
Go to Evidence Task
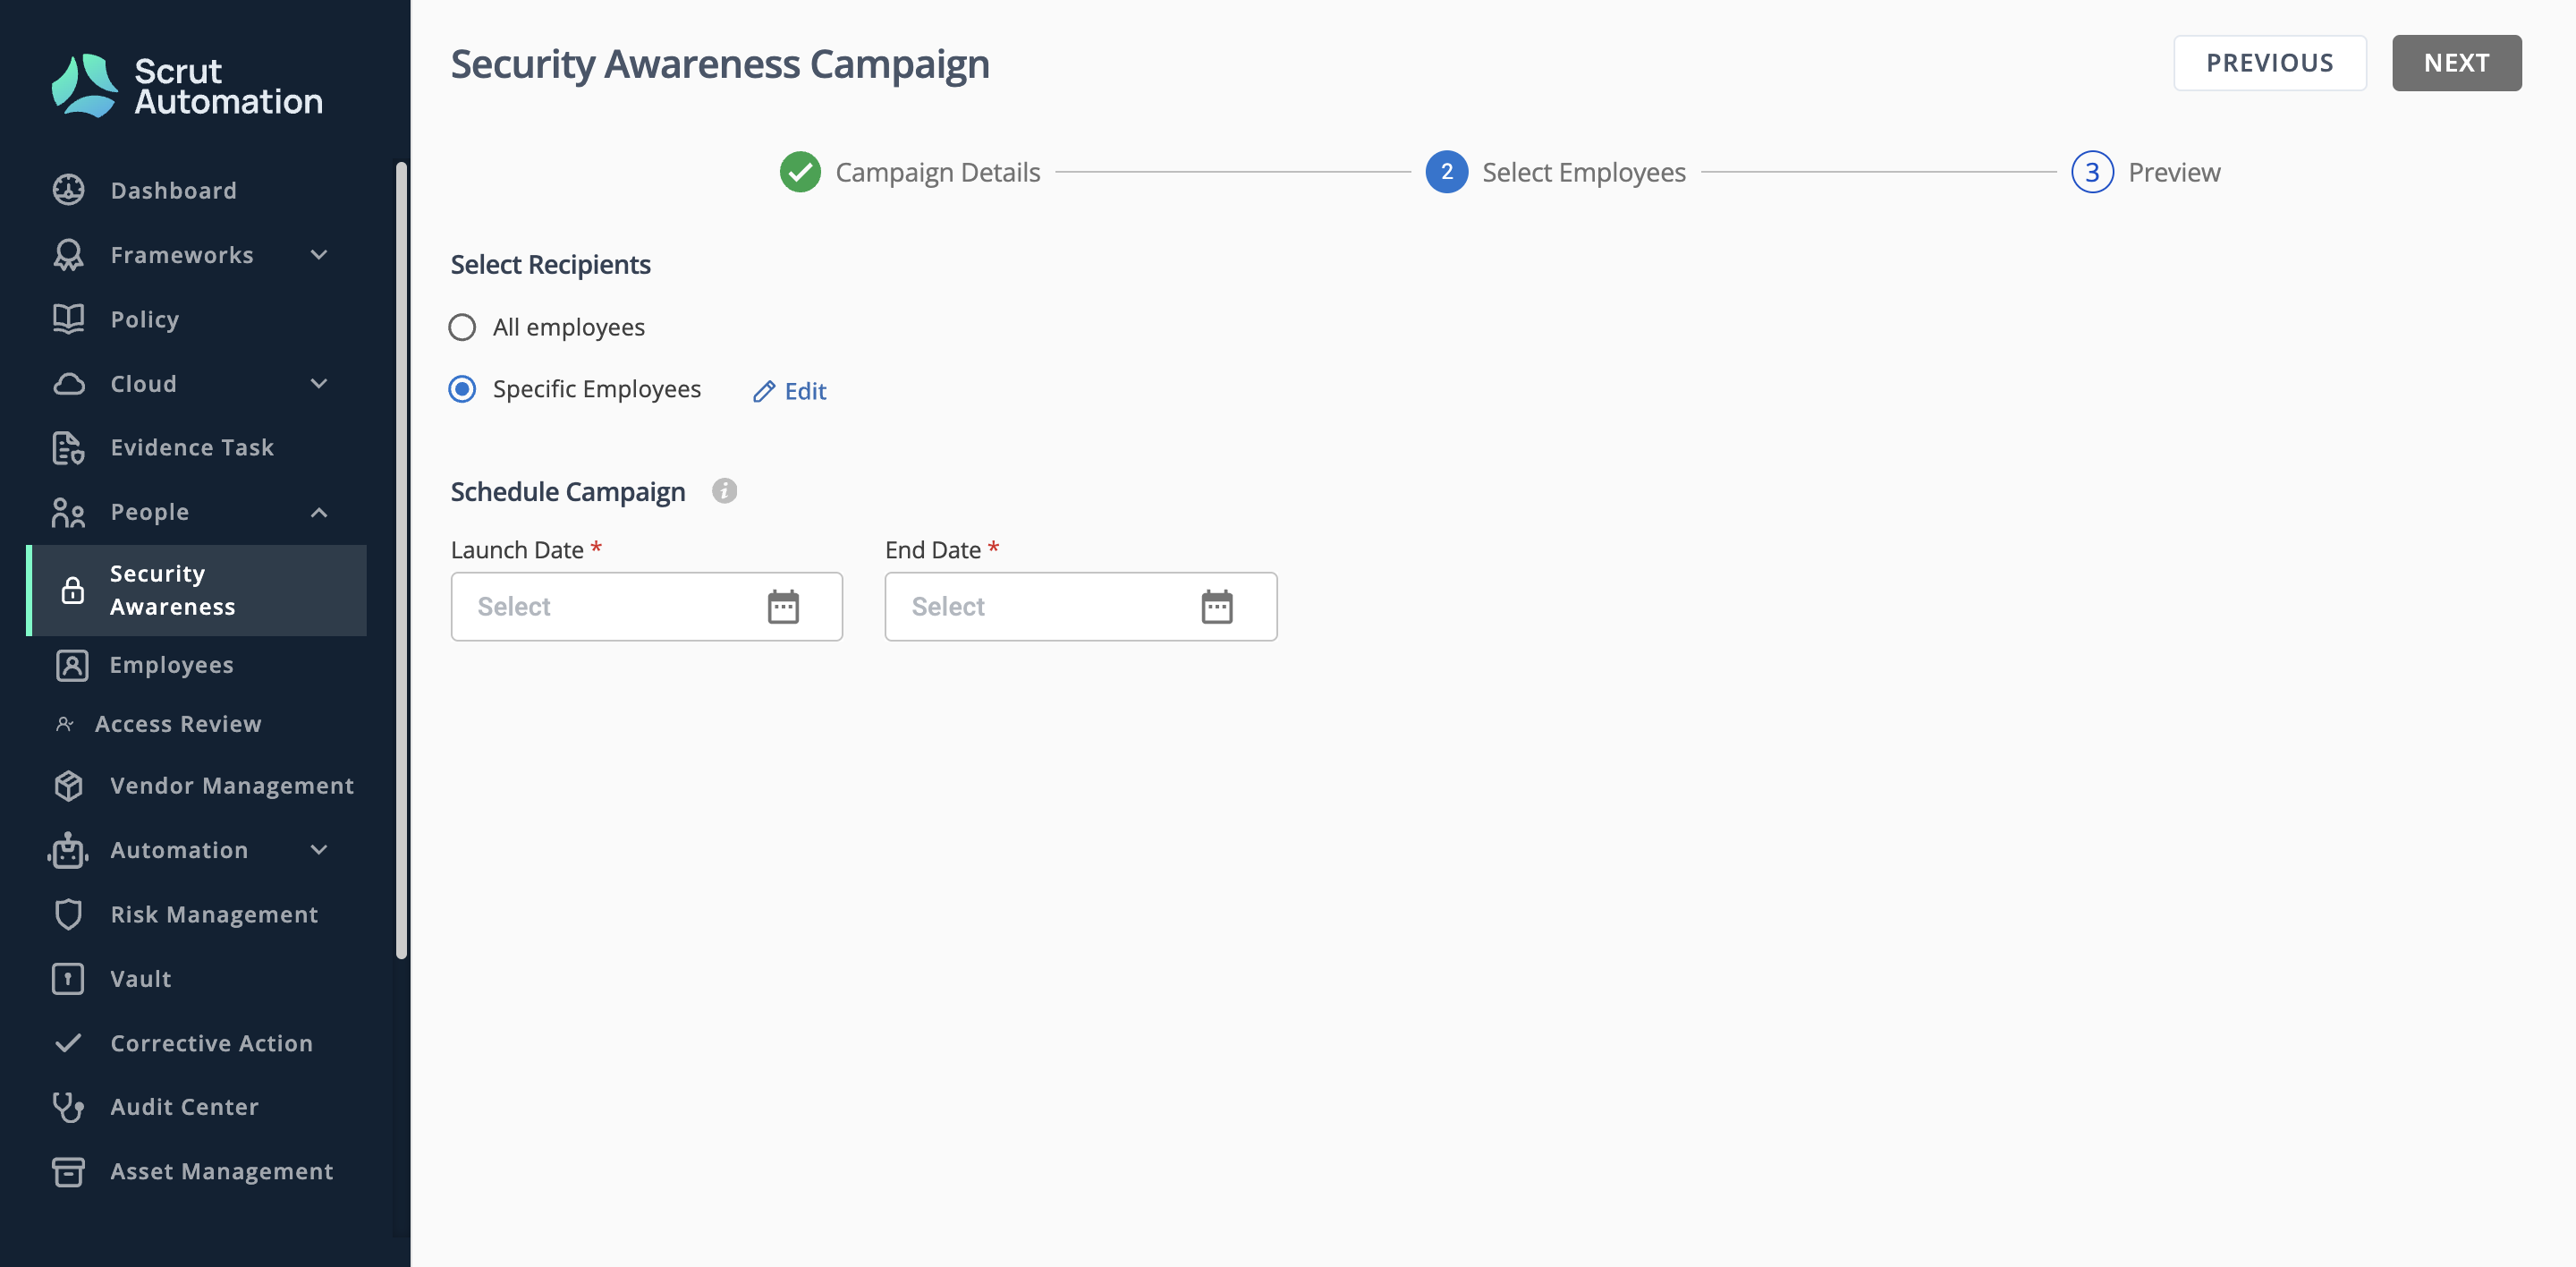pos(192,448)
